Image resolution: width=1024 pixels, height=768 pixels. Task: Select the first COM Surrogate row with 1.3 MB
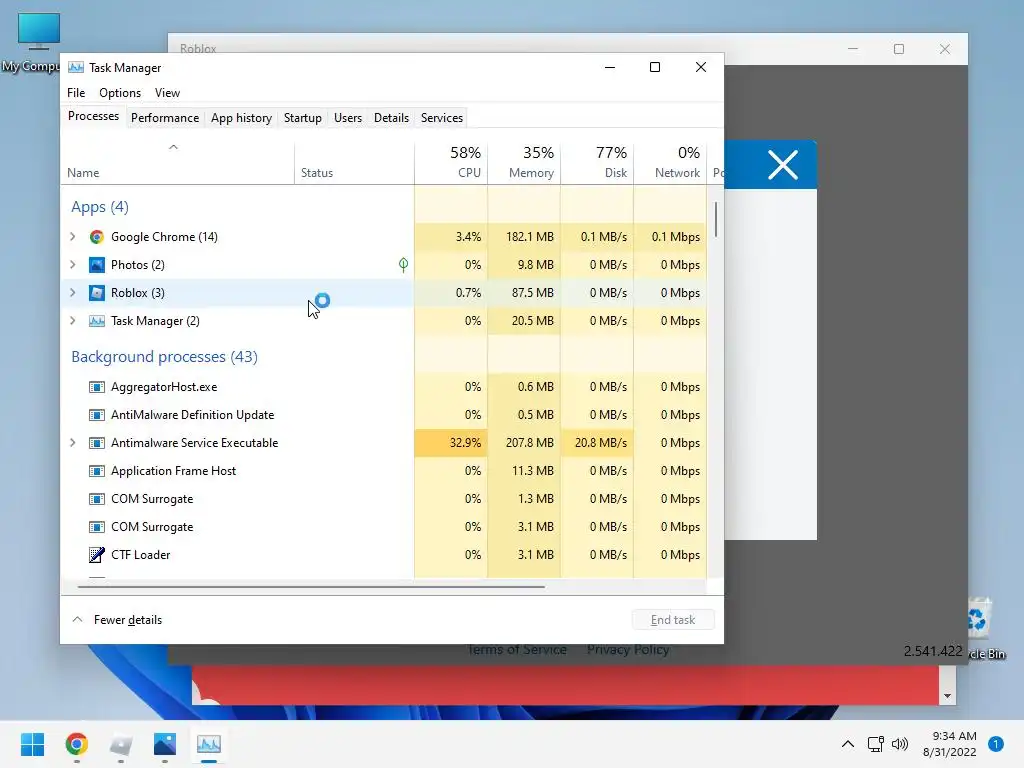point(383,499)
